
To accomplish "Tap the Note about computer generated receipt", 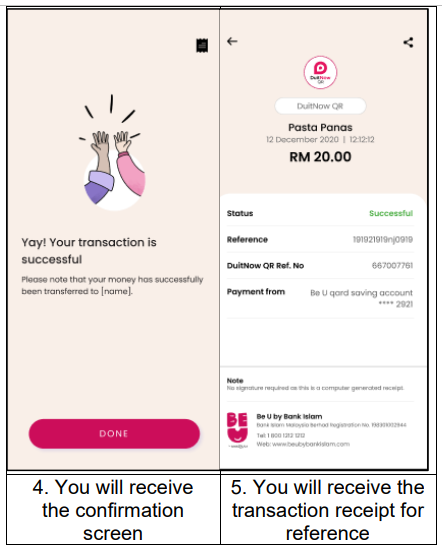I will coord(315,384).
